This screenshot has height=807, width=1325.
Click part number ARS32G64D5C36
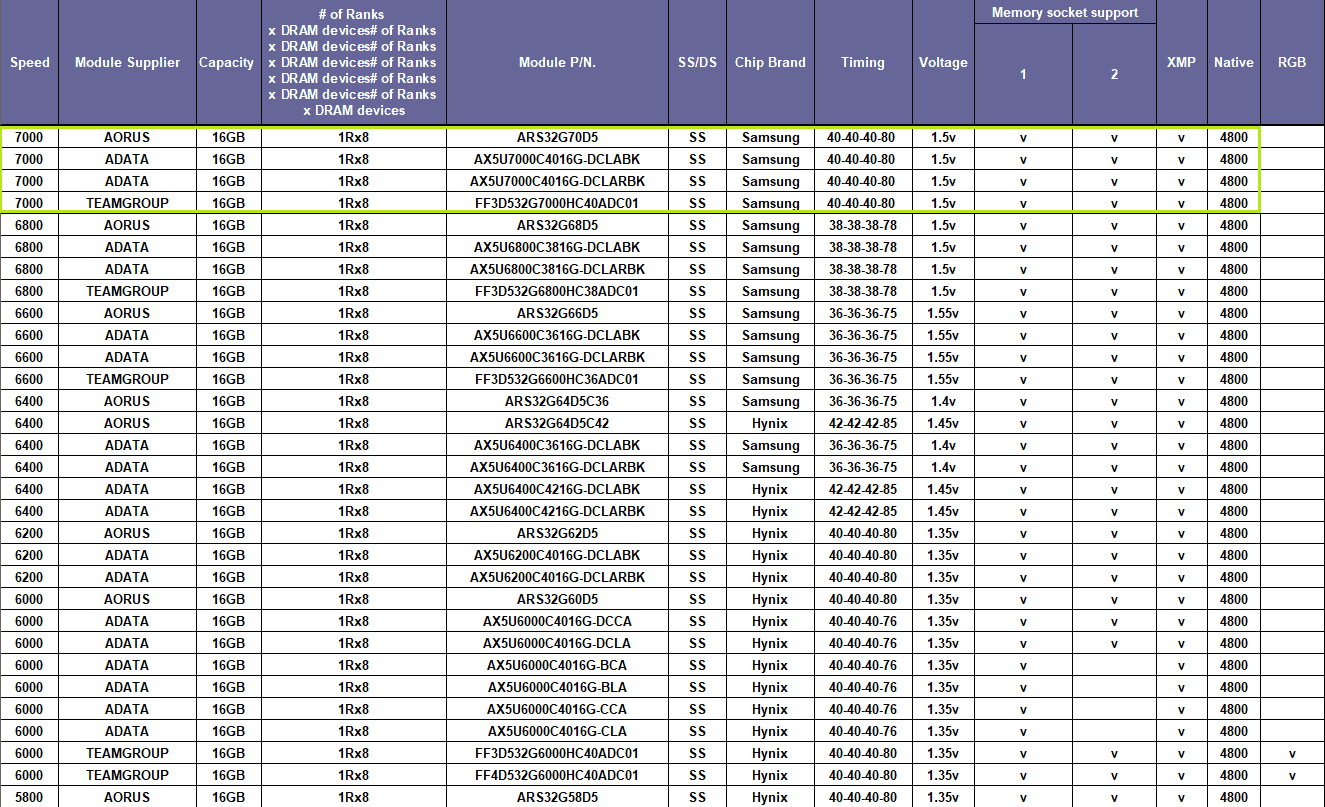[557, 401]
